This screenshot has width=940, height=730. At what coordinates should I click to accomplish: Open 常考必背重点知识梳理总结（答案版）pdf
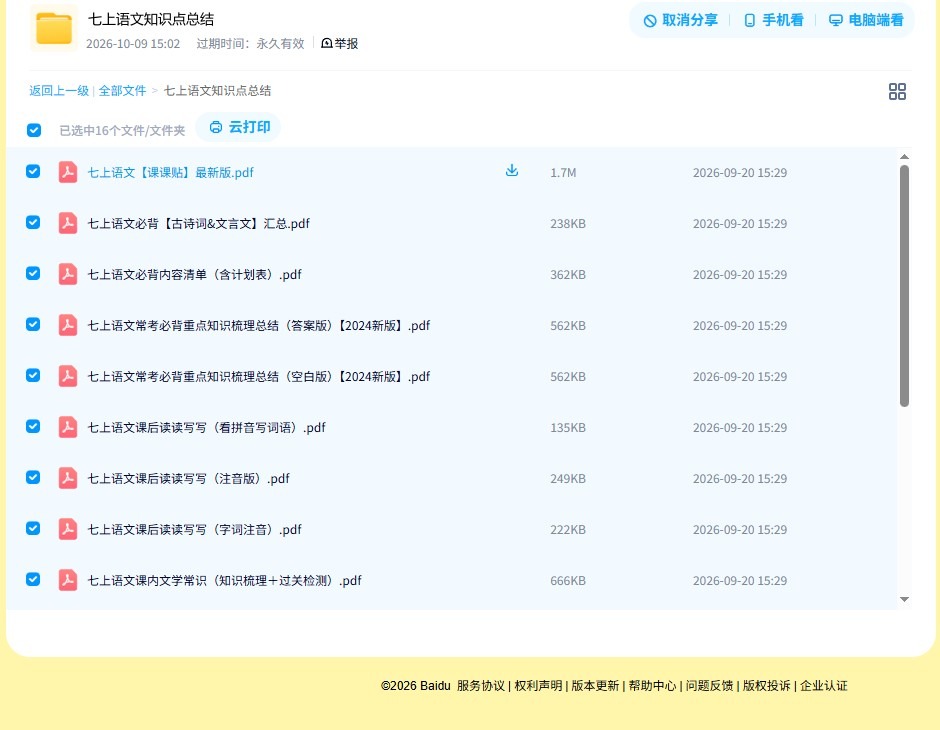(259, 325)
